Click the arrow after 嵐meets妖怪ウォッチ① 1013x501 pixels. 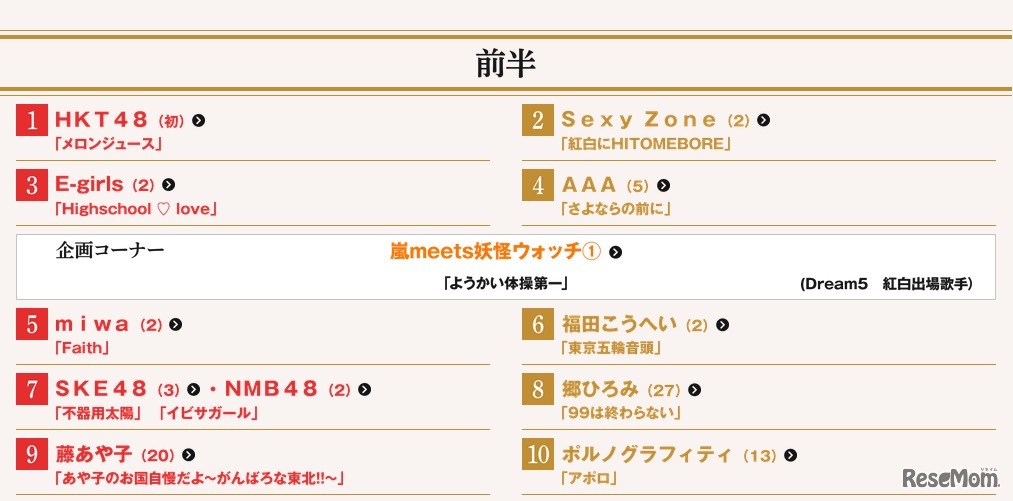pos(615,252)
